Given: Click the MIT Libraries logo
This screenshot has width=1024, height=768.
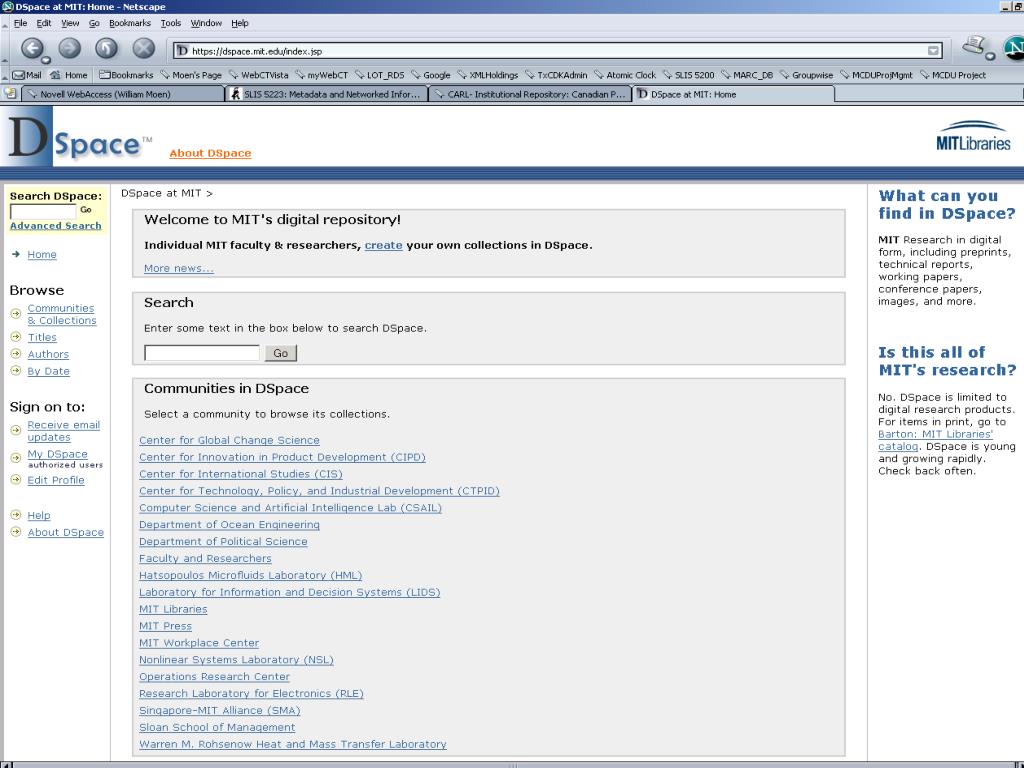Looking at the screenshot, I should [973, 136].
